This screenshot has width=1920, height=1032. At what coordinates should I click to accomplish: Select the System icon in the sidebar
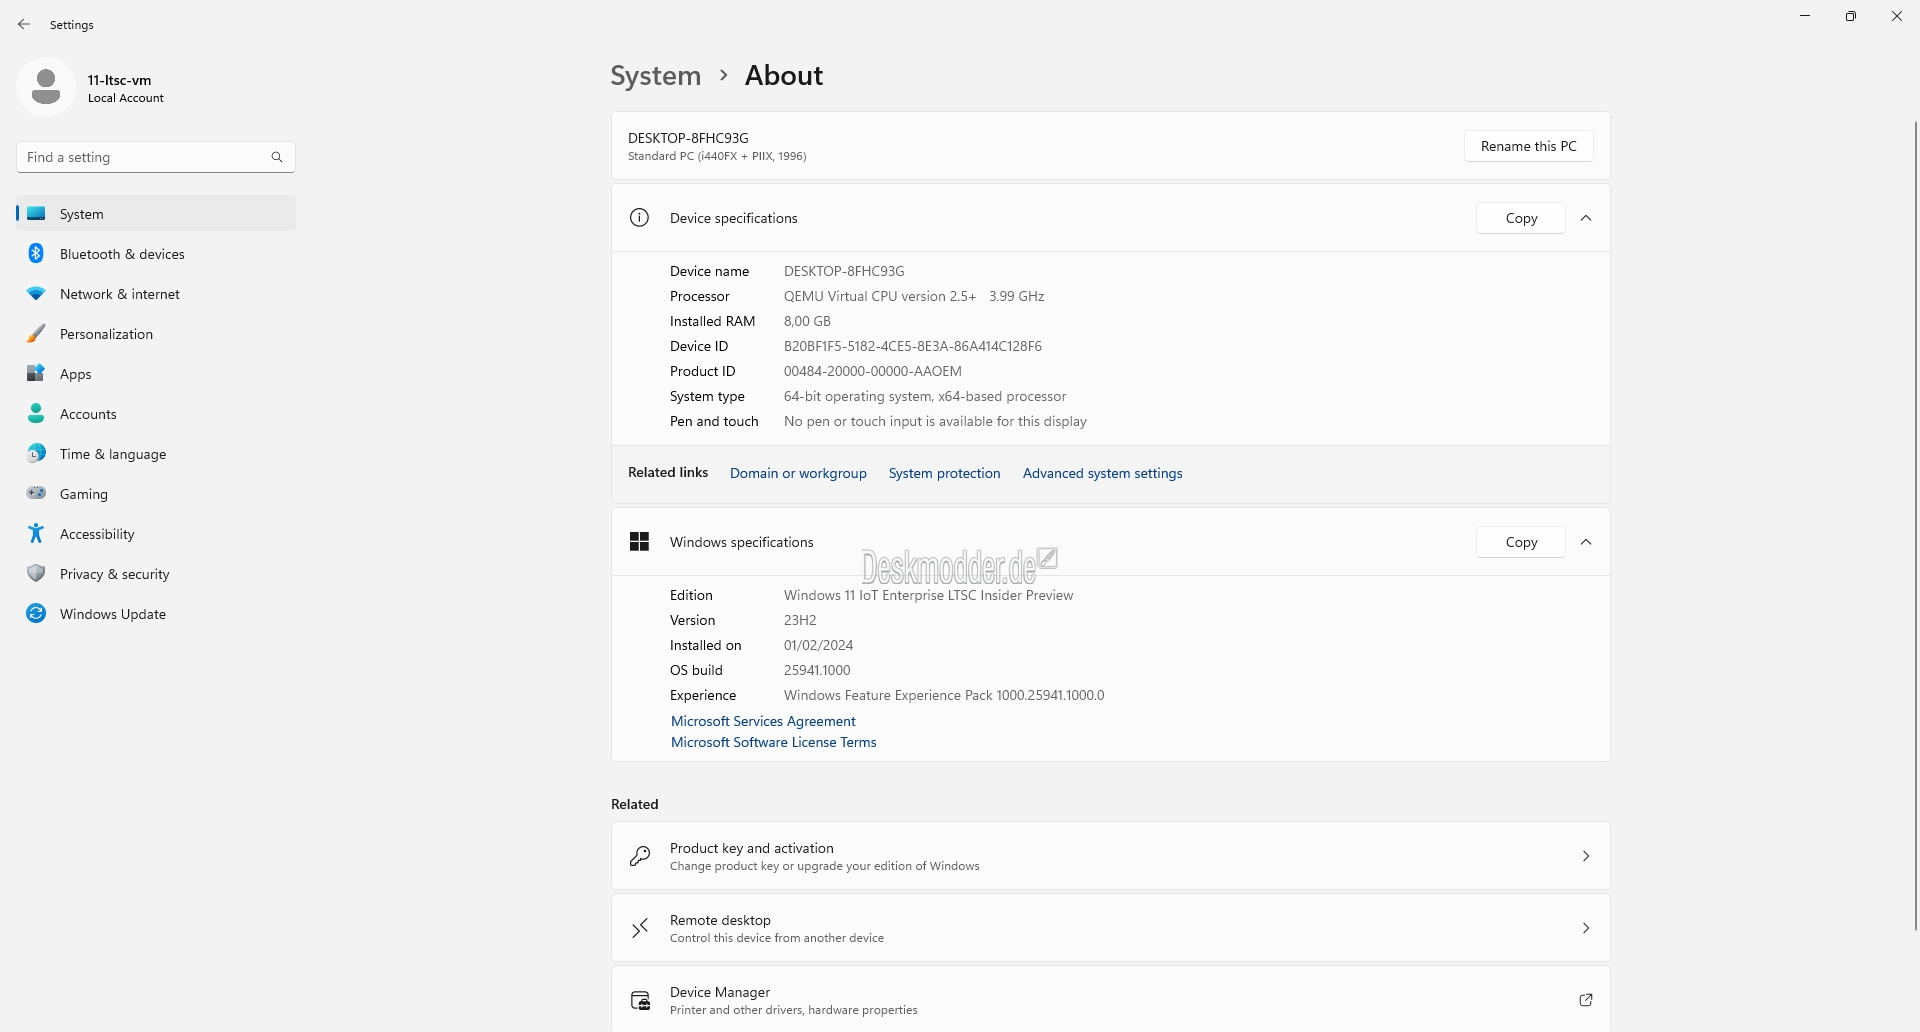[x=36, y=214]
